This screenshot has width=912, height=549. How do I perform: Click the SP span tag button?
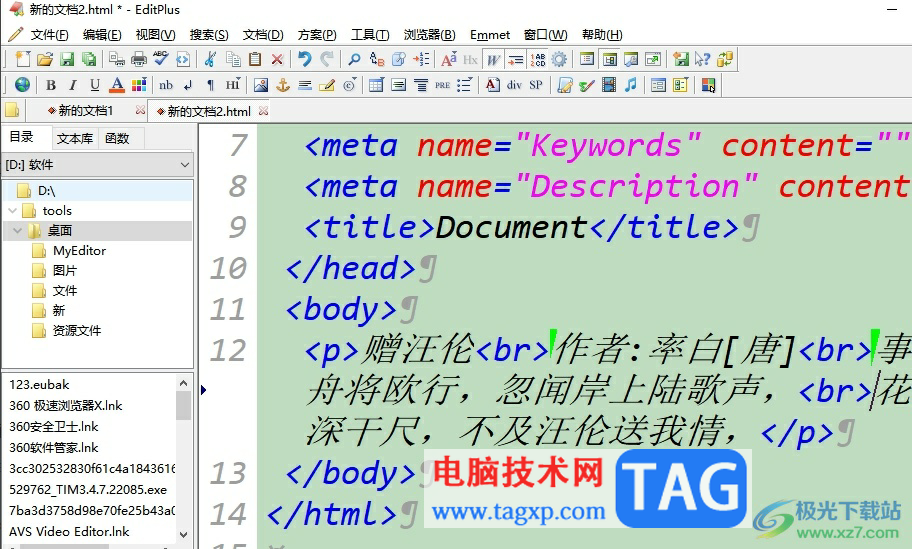[x=536, y=85]
